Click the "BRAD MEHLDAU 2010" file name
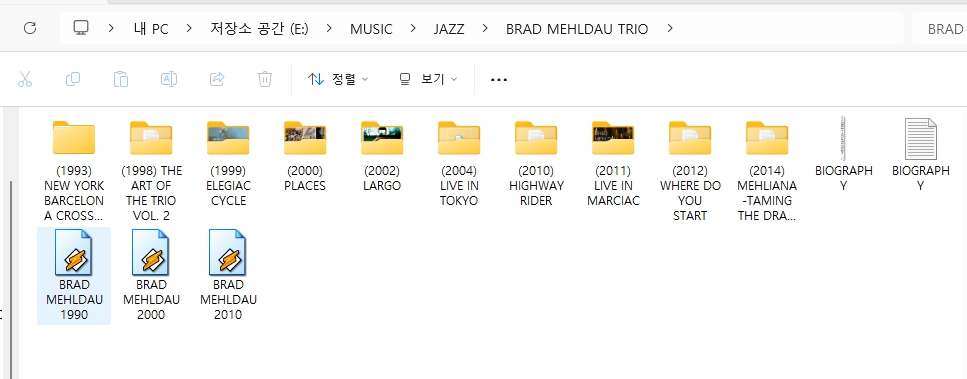 pyautogui.click(x=228, y=300)
